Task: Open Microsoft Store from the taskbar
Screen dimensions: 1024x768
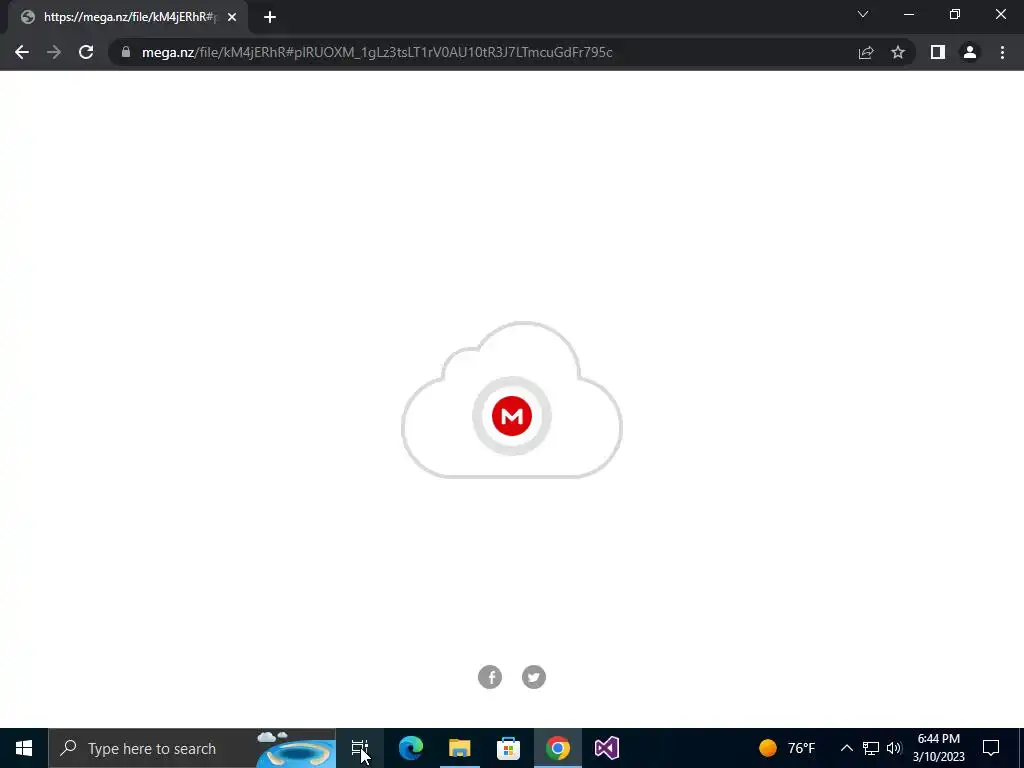Action: pyautogui.click(x=508, y=748)
